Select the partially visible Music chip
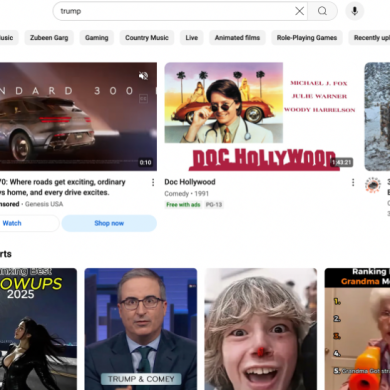The height and width of the screenshot is (390, 390). pyautogui.click(x=9, y=38)
